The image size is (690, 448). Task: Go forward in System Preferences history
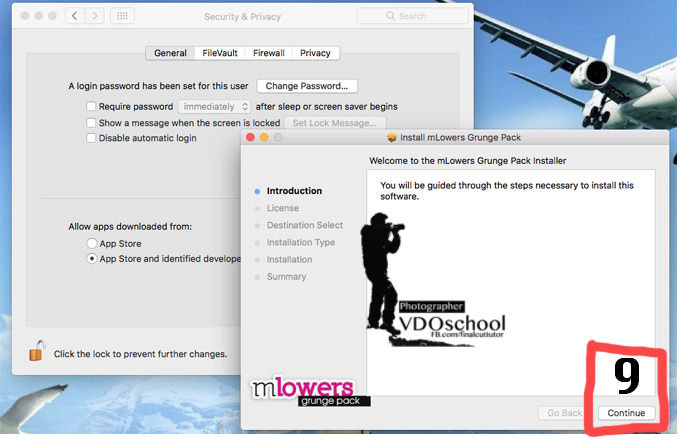coord(95,16)
